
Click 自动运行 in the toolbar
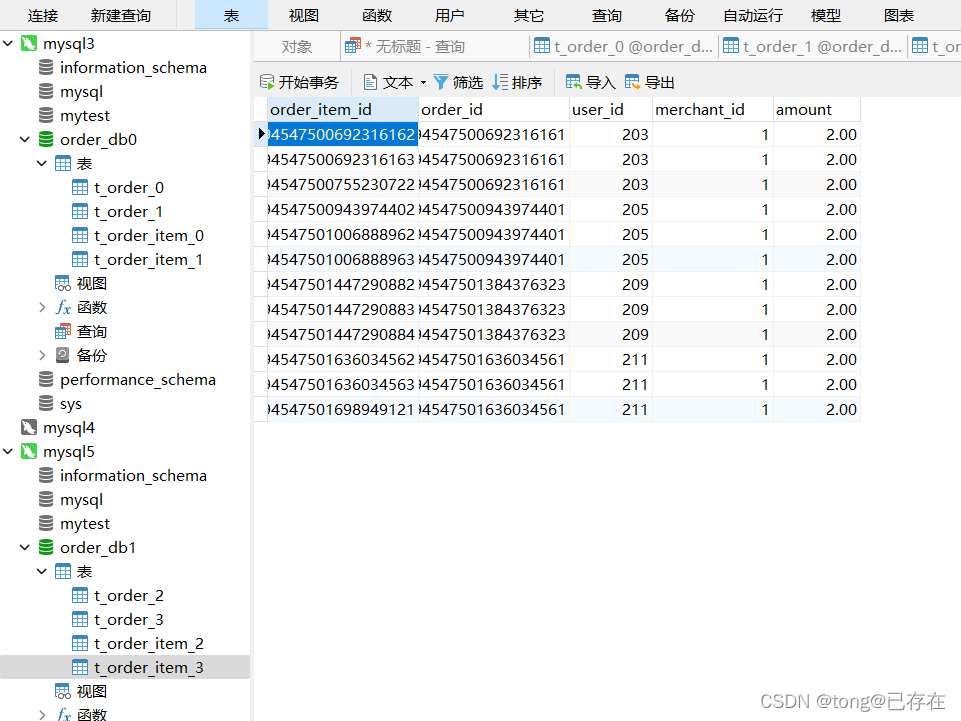click(x=753, y=15)
